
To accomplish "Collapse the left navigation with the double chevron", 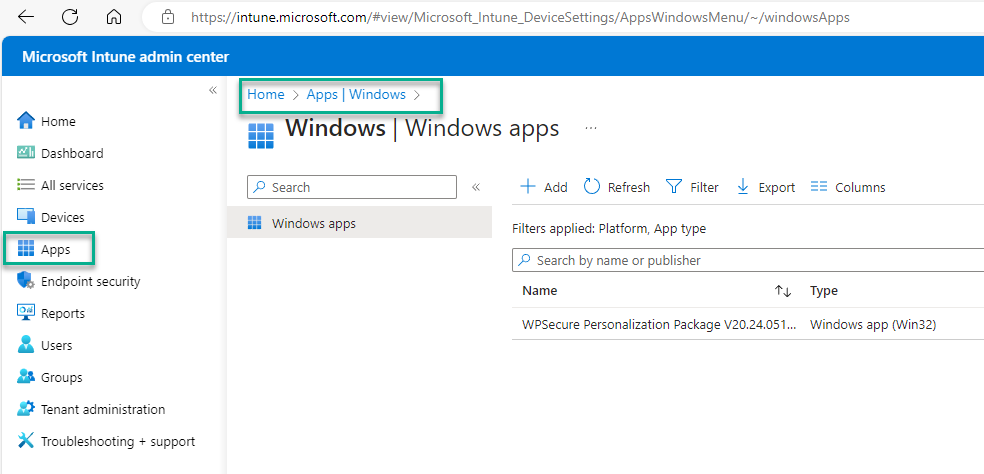I will coord(213,90).
